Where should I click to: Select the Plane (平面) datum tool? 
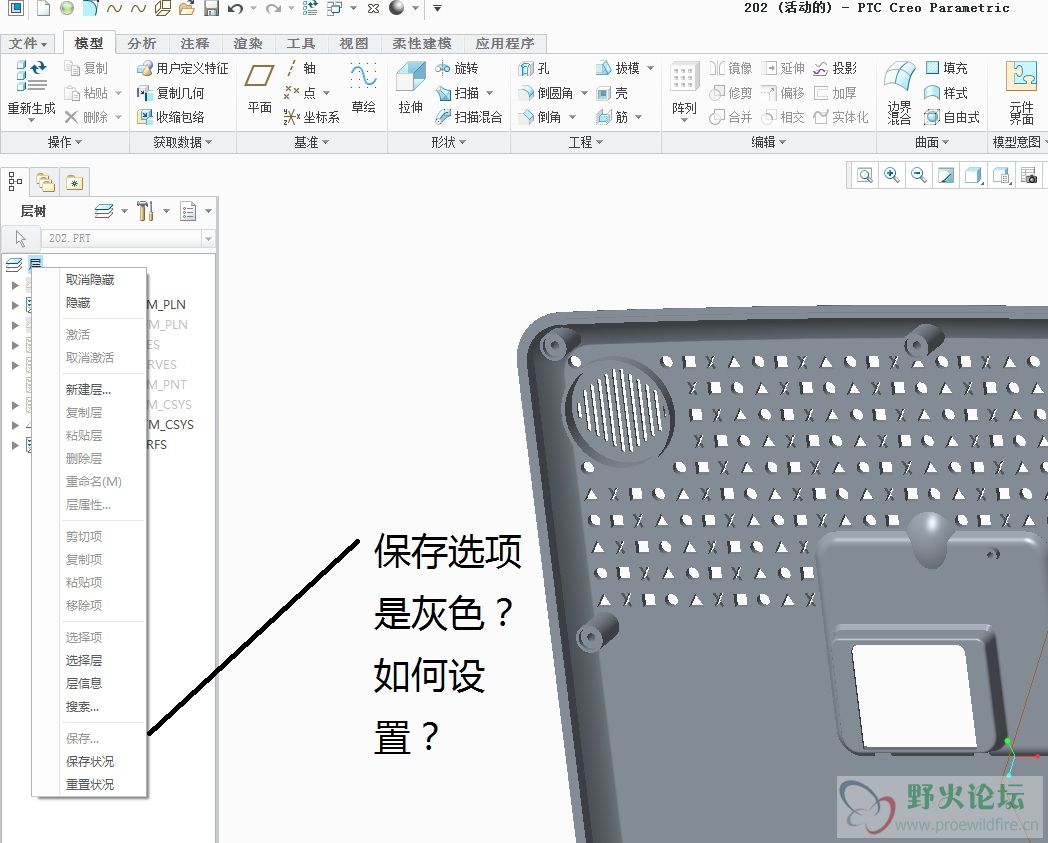tap(259, 88)
